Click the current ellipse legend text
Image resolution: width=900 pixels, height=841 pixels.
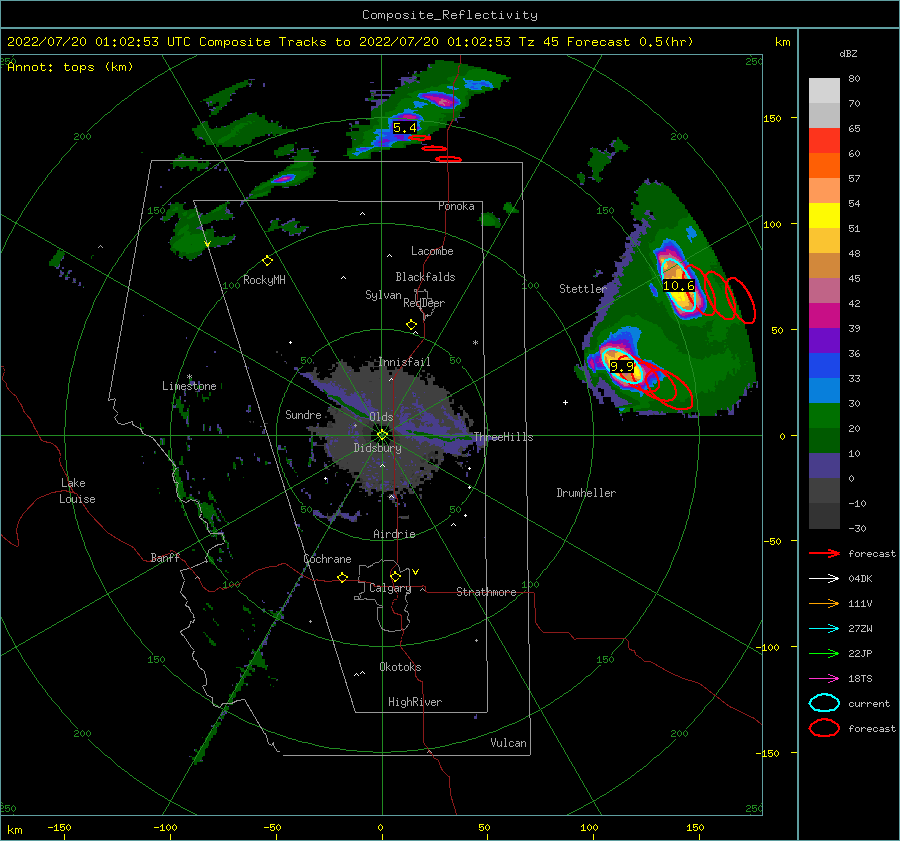869,703
